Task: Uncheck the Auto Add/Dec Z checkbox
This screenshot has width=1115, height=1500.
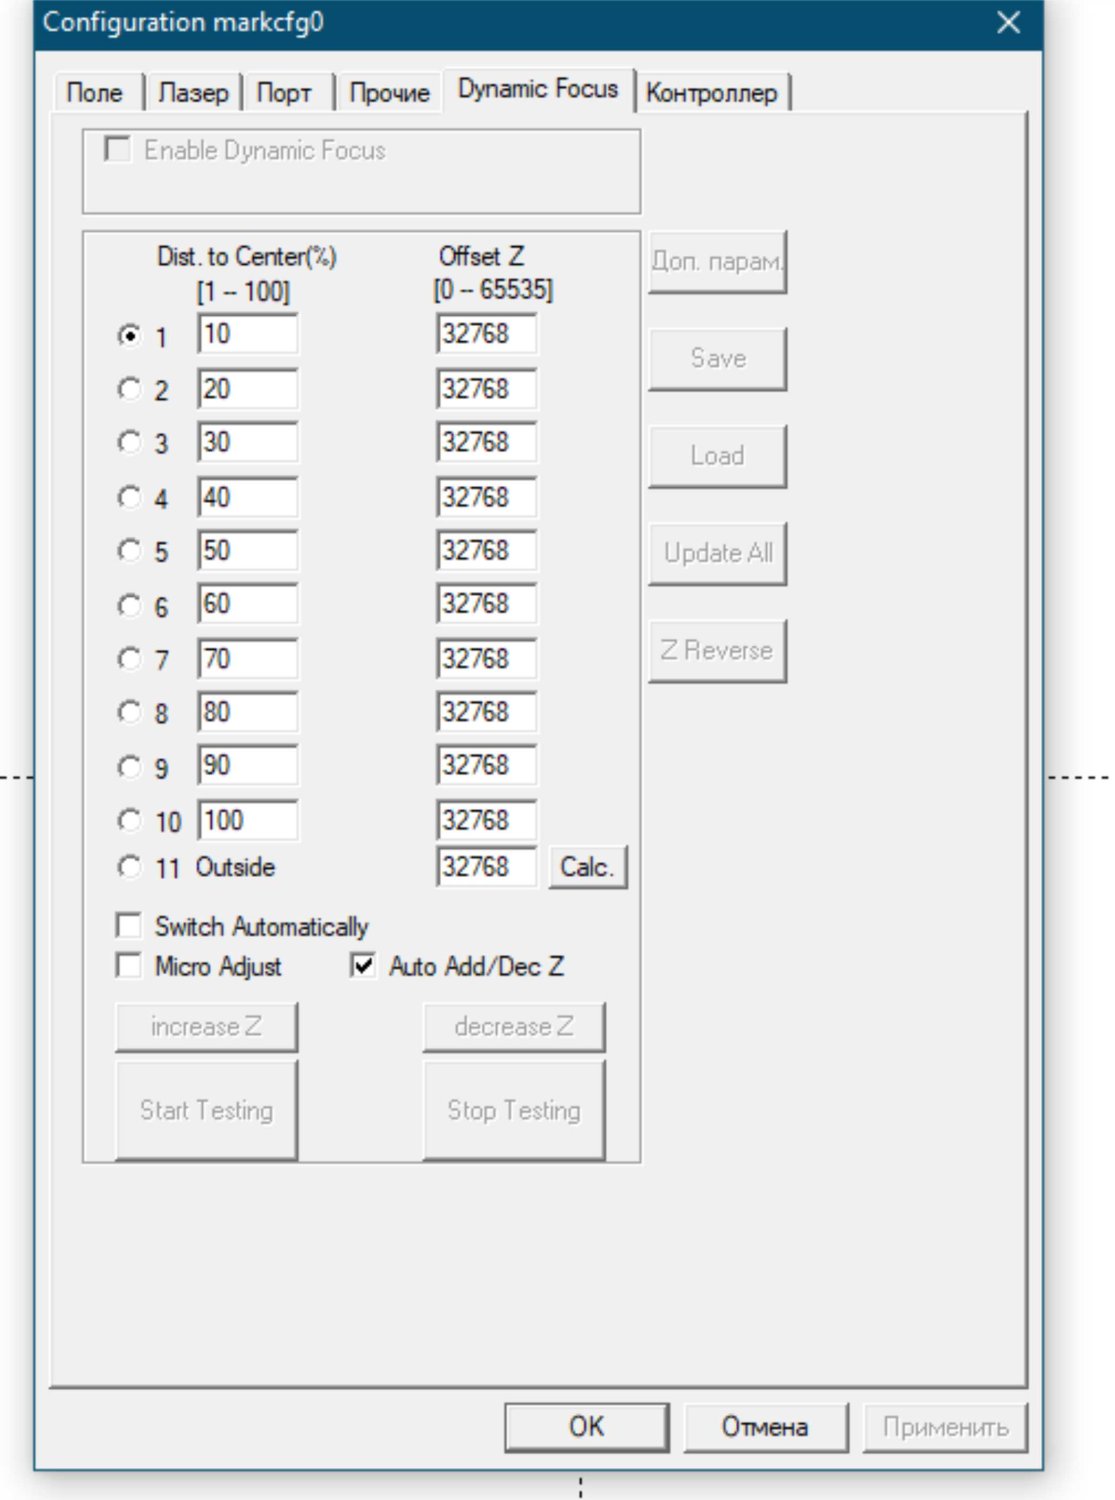Action: (x=363, y=966)
